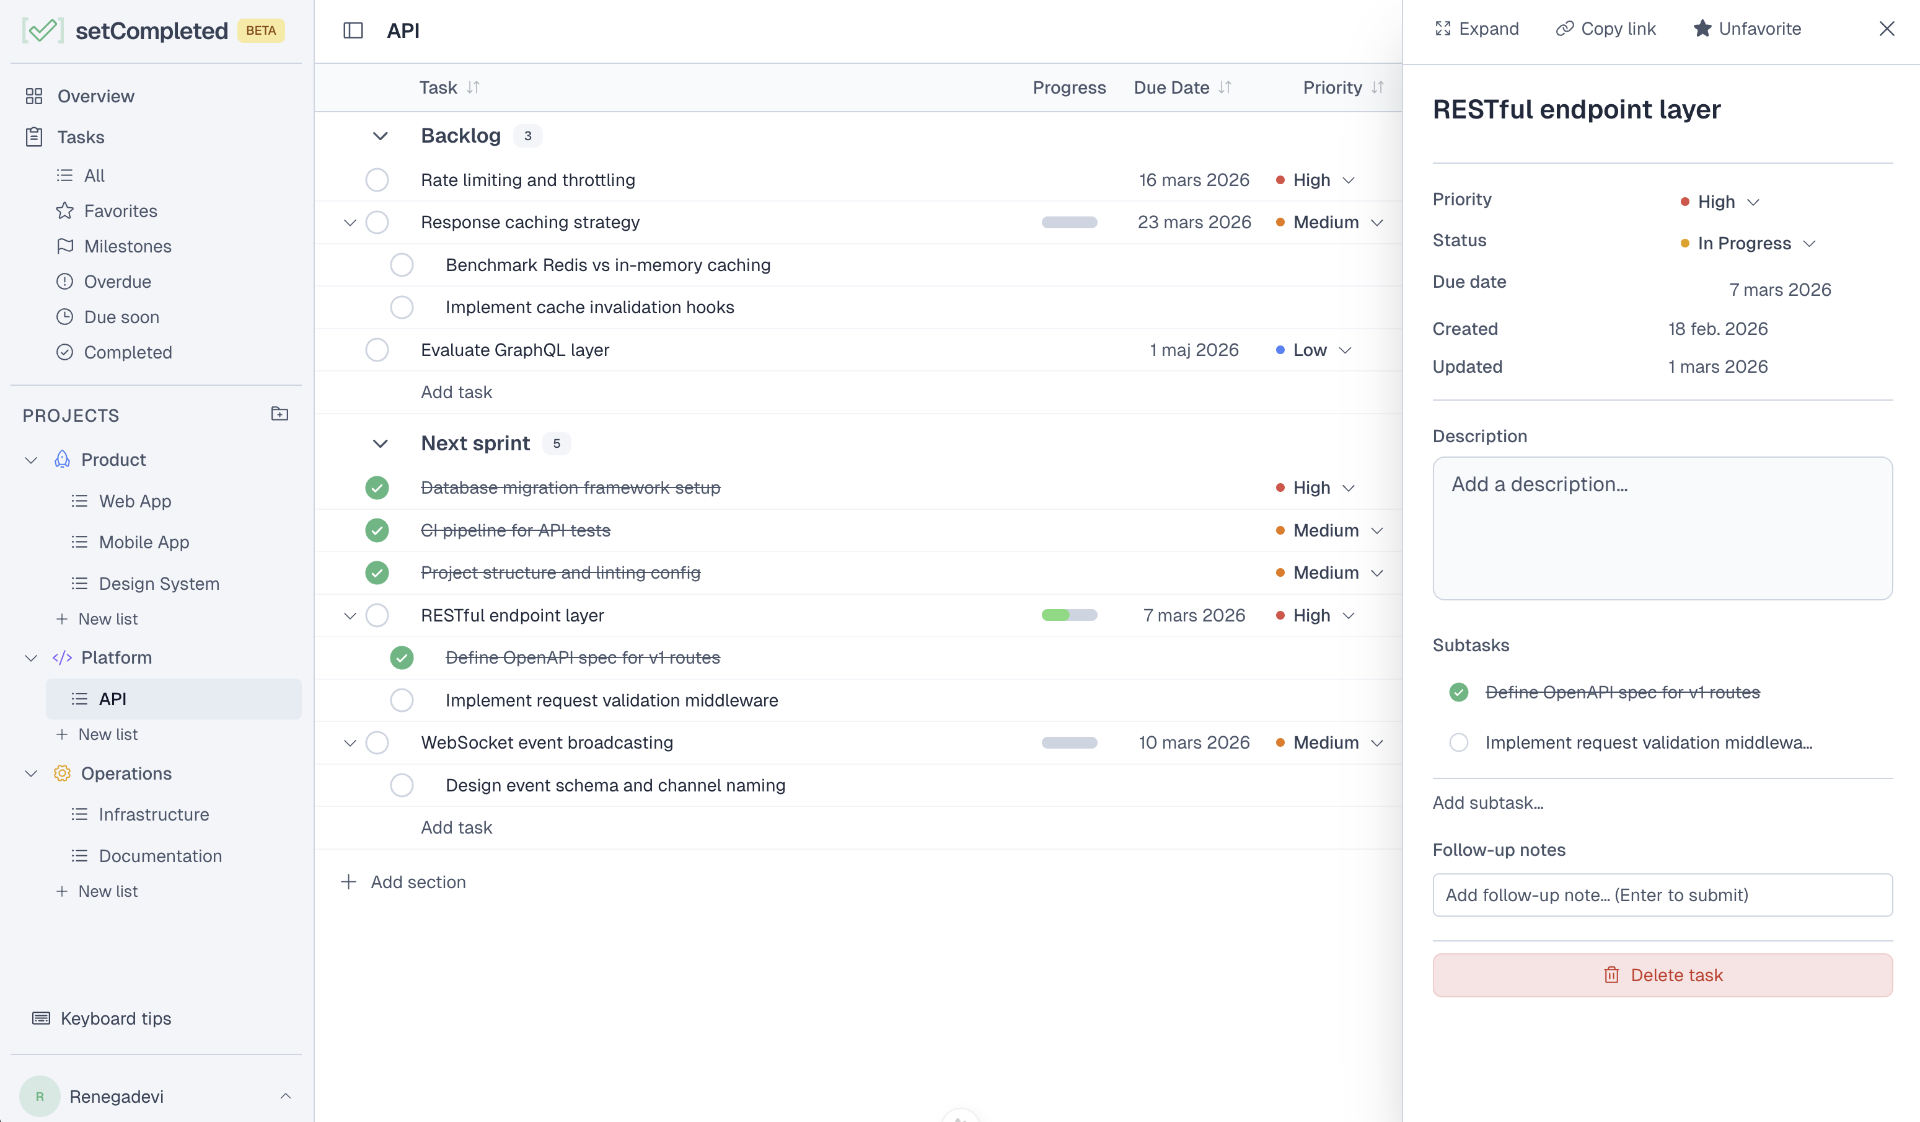The image size is (1920, 1122).
Task: Uncheck the completed CI pipeline for API tests
Action: pos(377,531)
